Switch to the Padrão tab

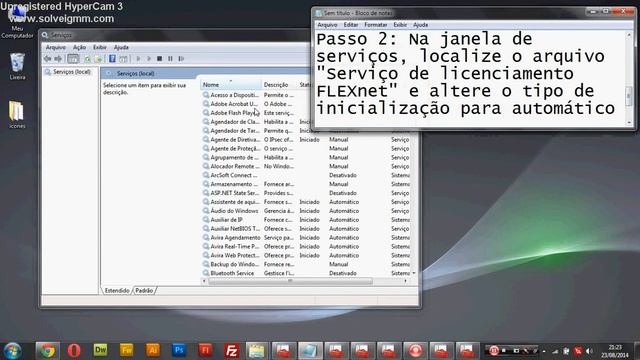coord(144,291)
